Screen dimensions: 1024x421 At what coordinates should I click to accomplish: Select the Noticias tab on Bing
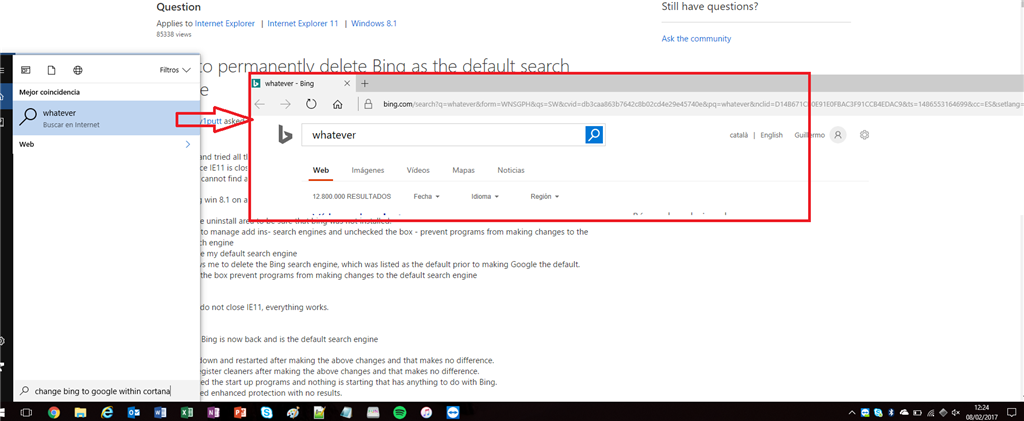511,170
